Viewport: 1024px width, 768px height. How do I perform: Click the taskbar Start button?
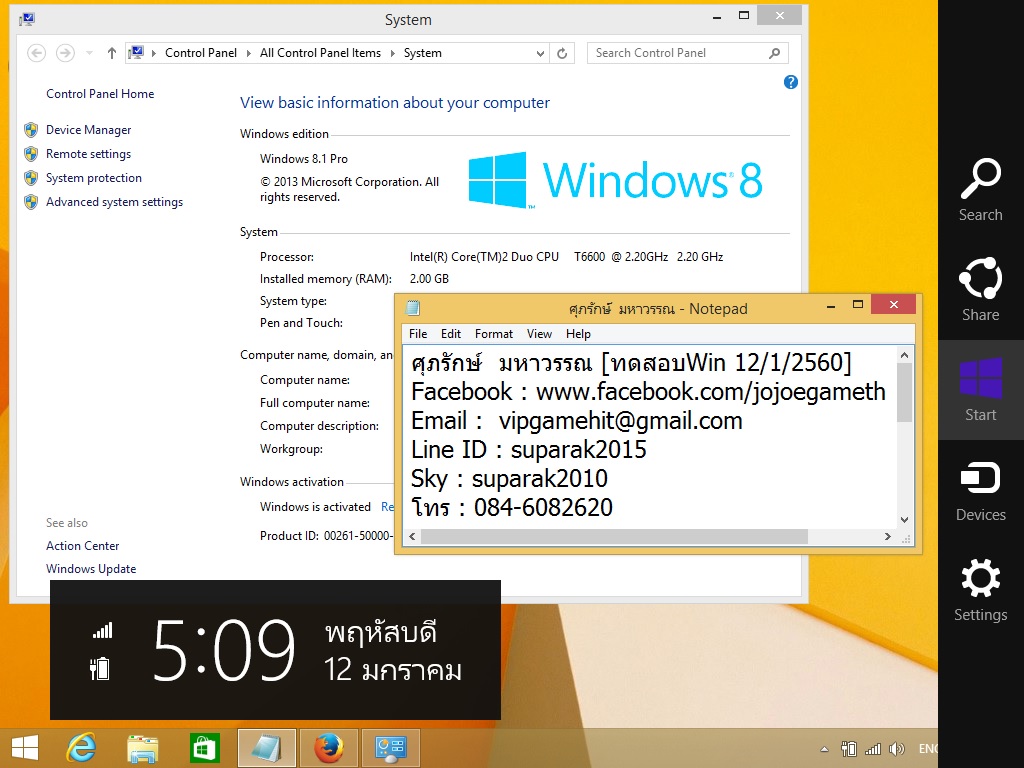24,748
